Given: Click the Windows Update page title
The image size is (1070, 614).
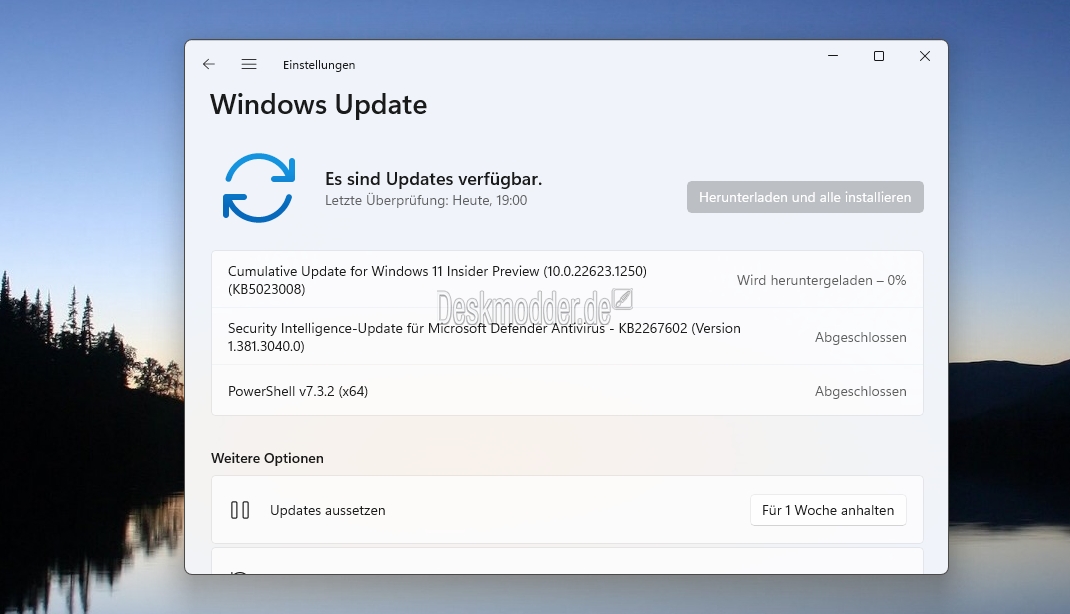Looking at the screenshot, I should coord(319,104).
